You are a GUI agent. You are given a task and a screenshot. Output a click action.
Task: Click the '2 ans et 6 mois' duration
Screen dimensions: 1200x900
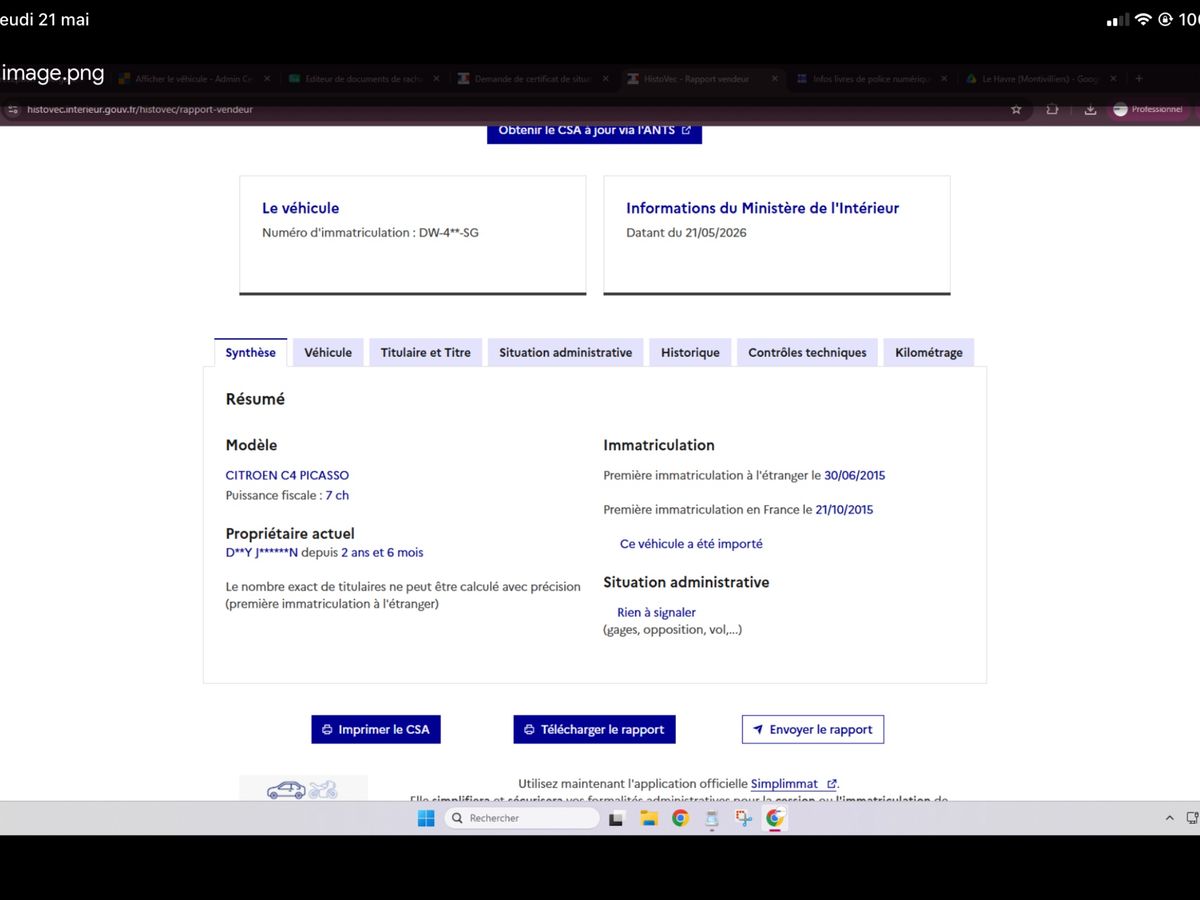pyautogui.click(x=382, y=552)
